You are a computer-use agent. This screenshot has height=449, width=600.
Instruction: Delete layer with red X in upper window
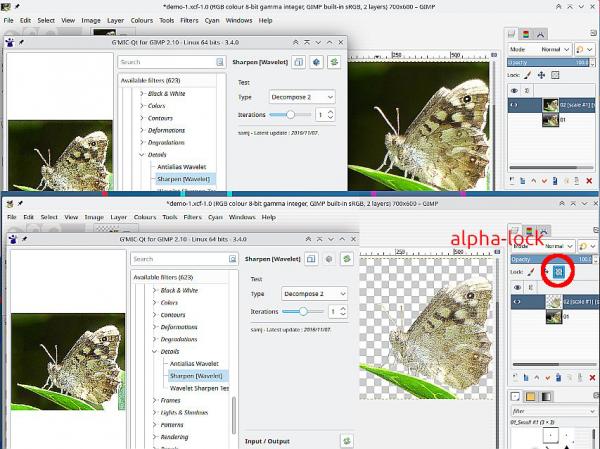[589, 181]
